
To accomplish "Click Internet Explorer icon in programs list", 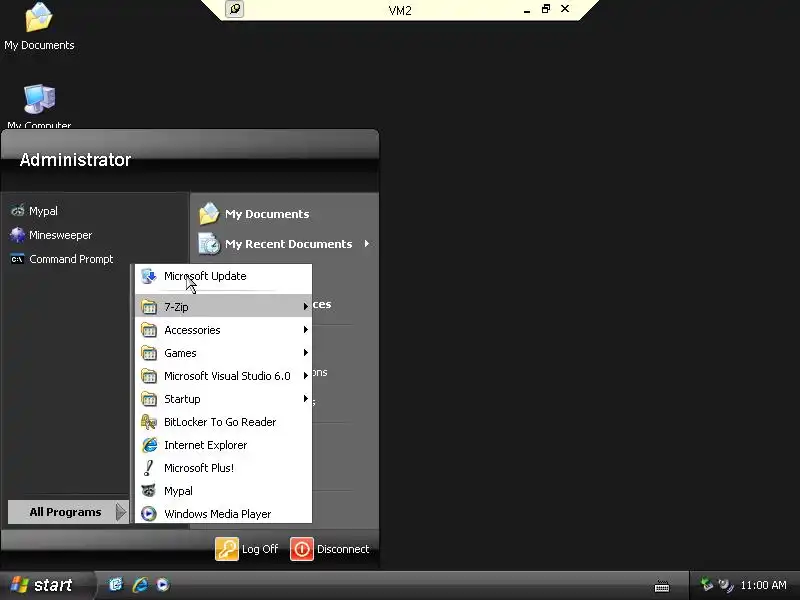I will point(148,445).
